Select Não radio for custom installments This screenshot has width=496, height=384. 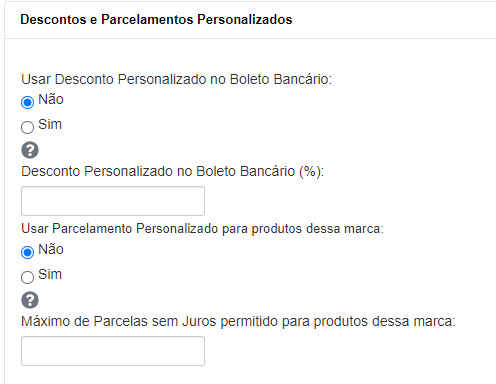point(27,252)
